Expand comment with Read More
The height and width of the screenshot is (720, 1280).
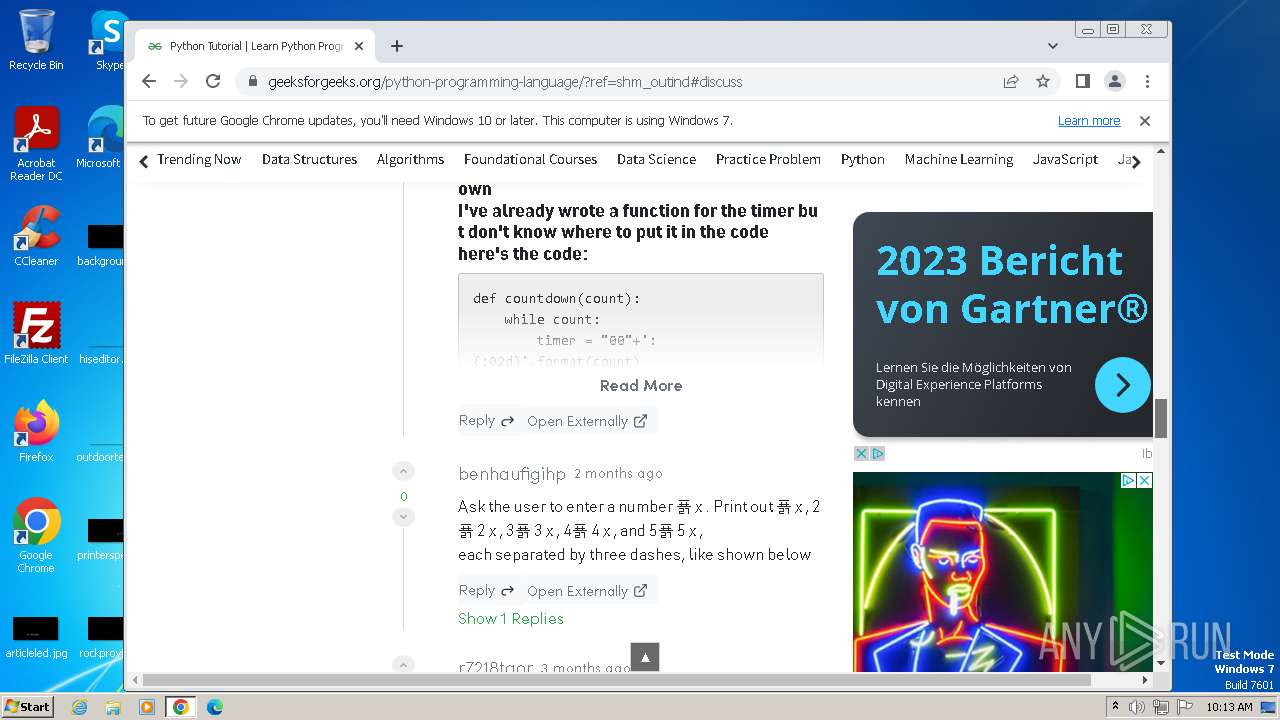641,385
